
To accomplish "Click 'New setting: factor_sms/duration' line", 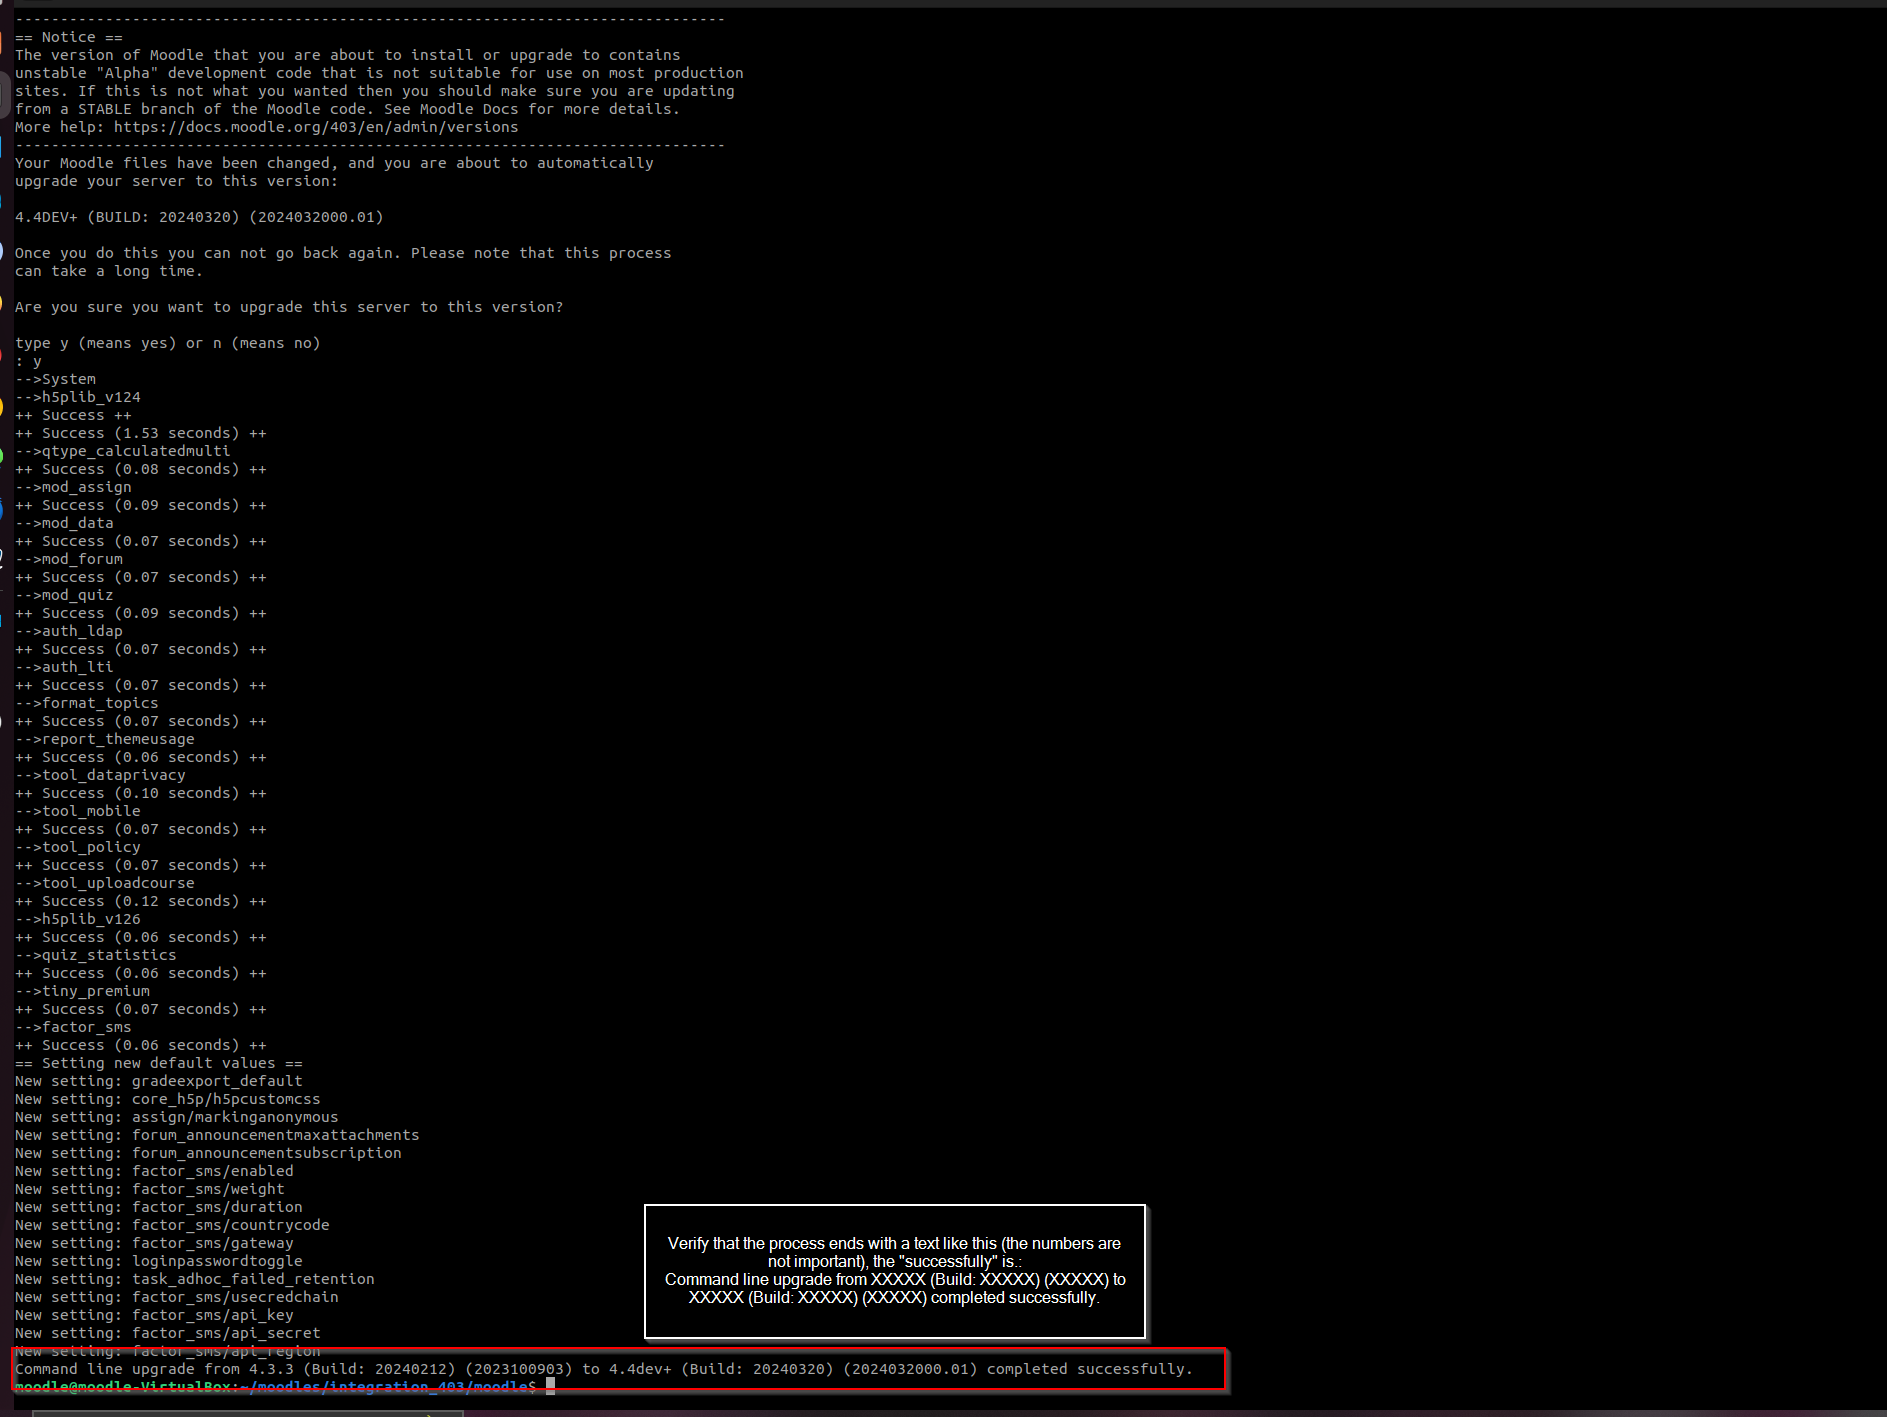I will [x=159, y=1207].
